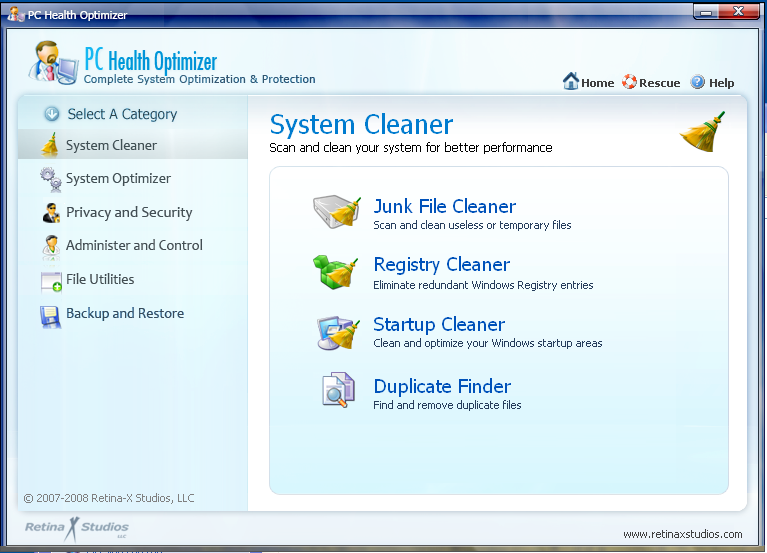Image resolution: width=767 pixels, height=553 pixels.
Task: Open the File Utilities category
Action: pyautogui.click(x=100, y=279)
